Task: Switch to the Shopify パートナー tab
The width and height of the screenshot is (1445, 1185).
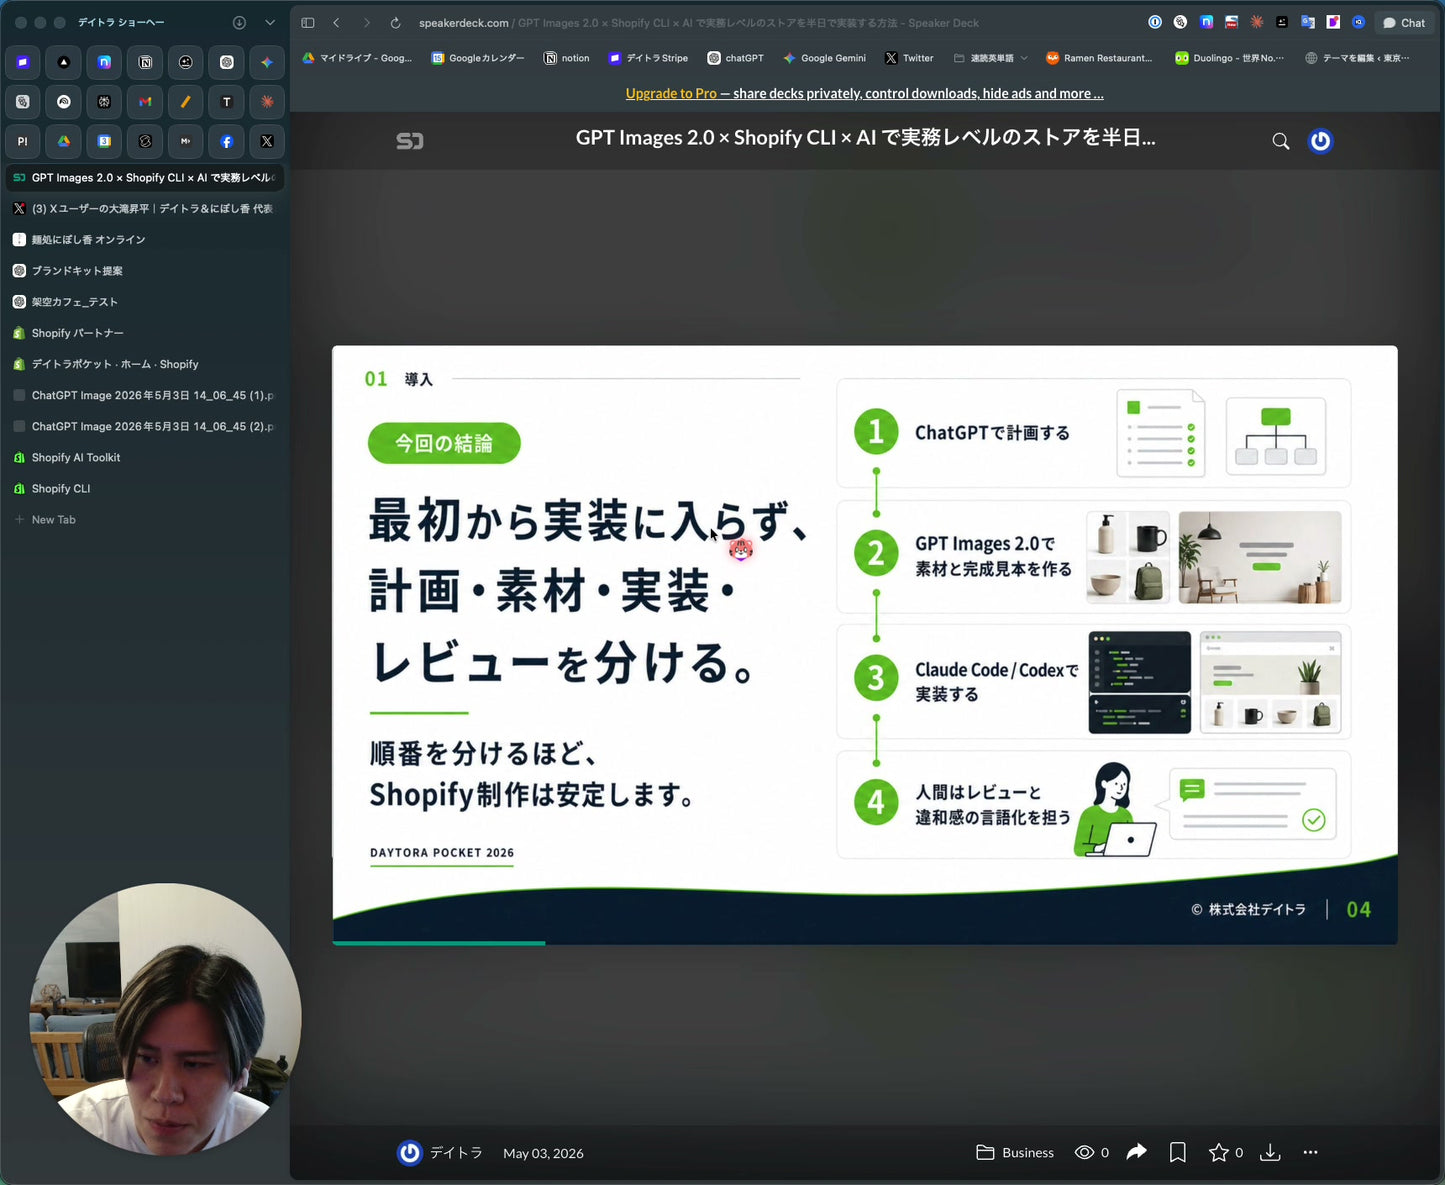Action: [x=145, y=332]
